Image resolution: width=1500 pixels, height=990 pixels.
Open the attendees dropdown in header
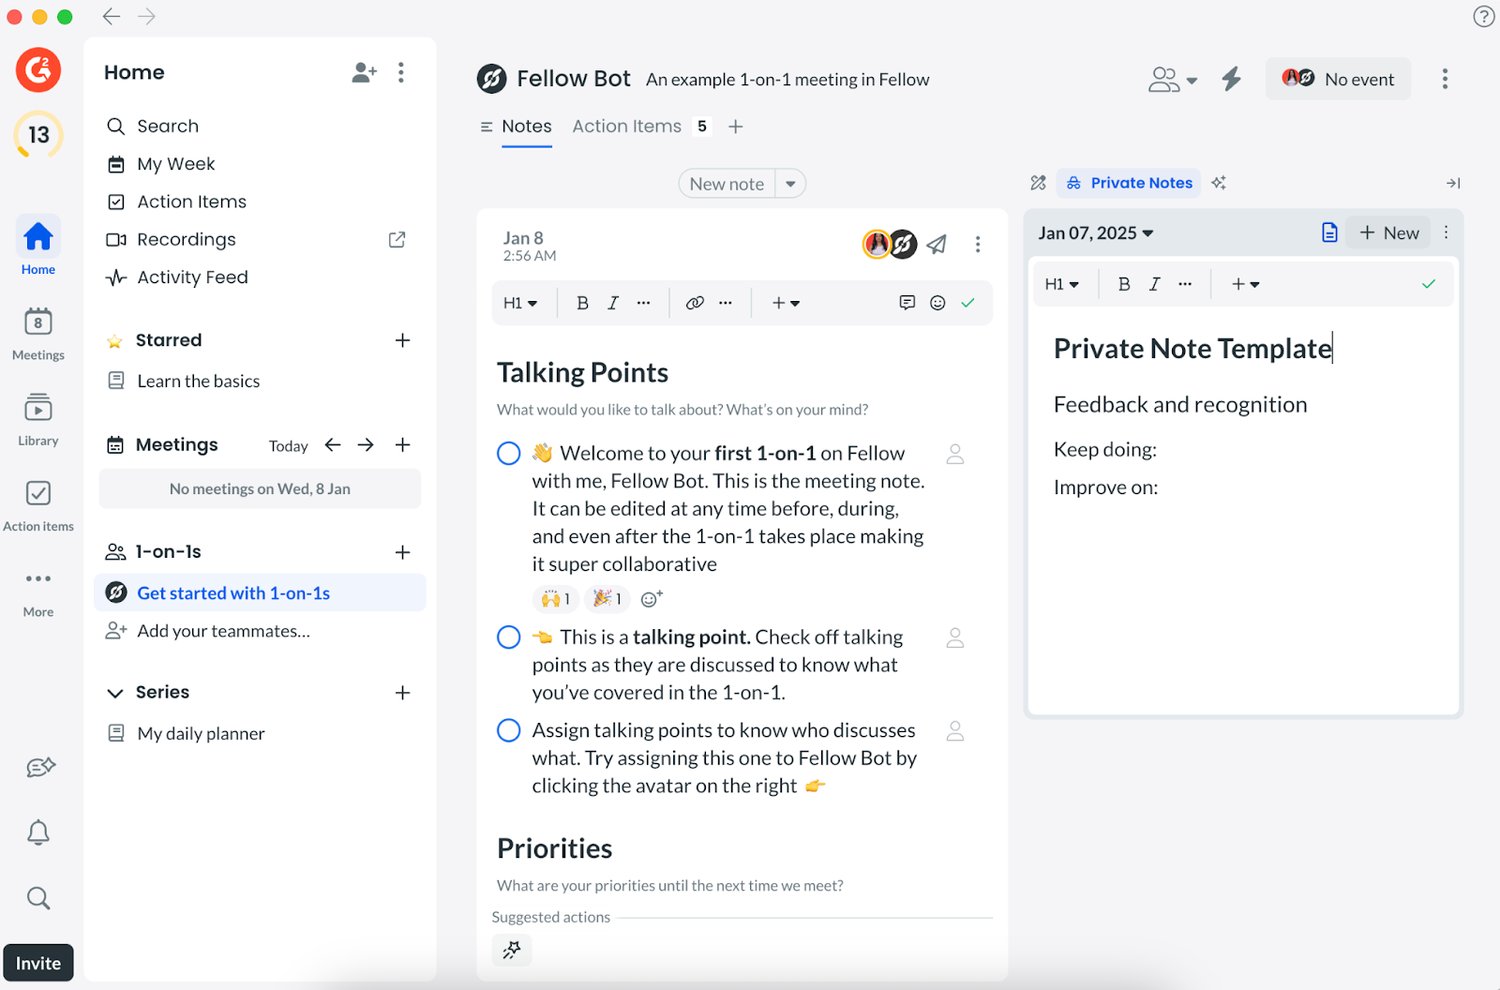[1173, 79]
